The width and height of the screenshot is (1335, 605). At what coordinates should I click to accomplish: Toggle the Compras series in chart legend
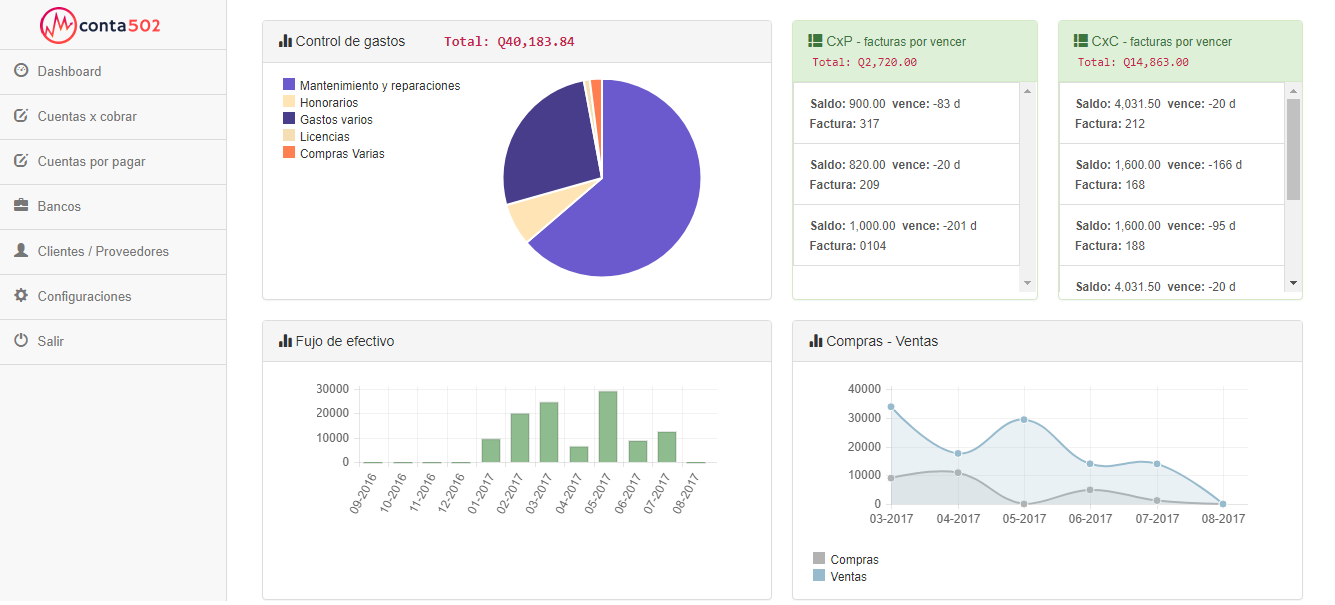coord(845,560)
